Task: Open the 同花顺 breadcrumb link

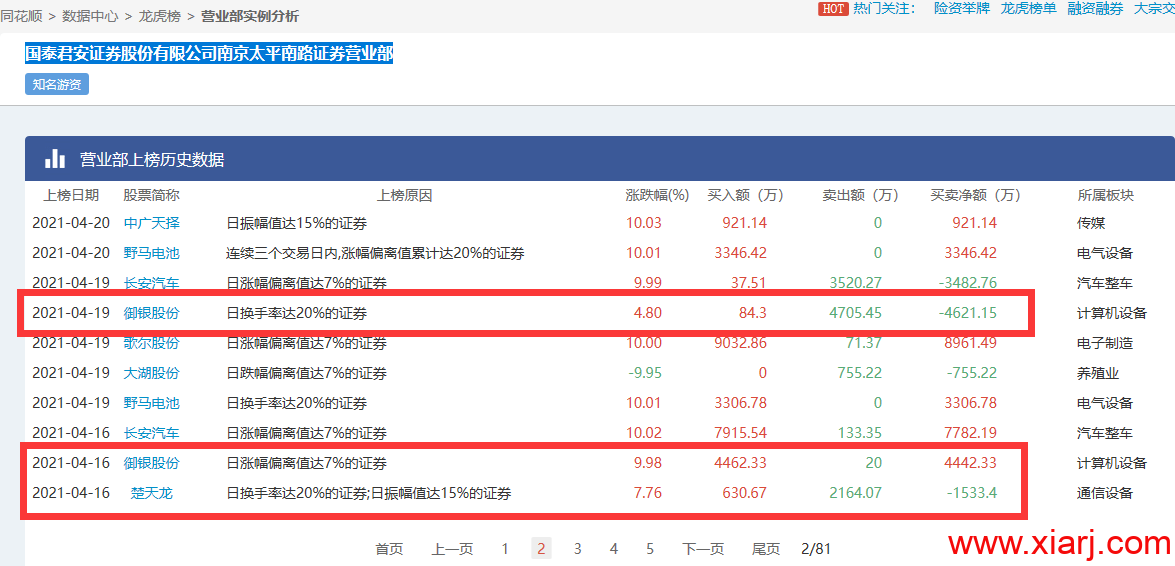Action: point(19,15)
